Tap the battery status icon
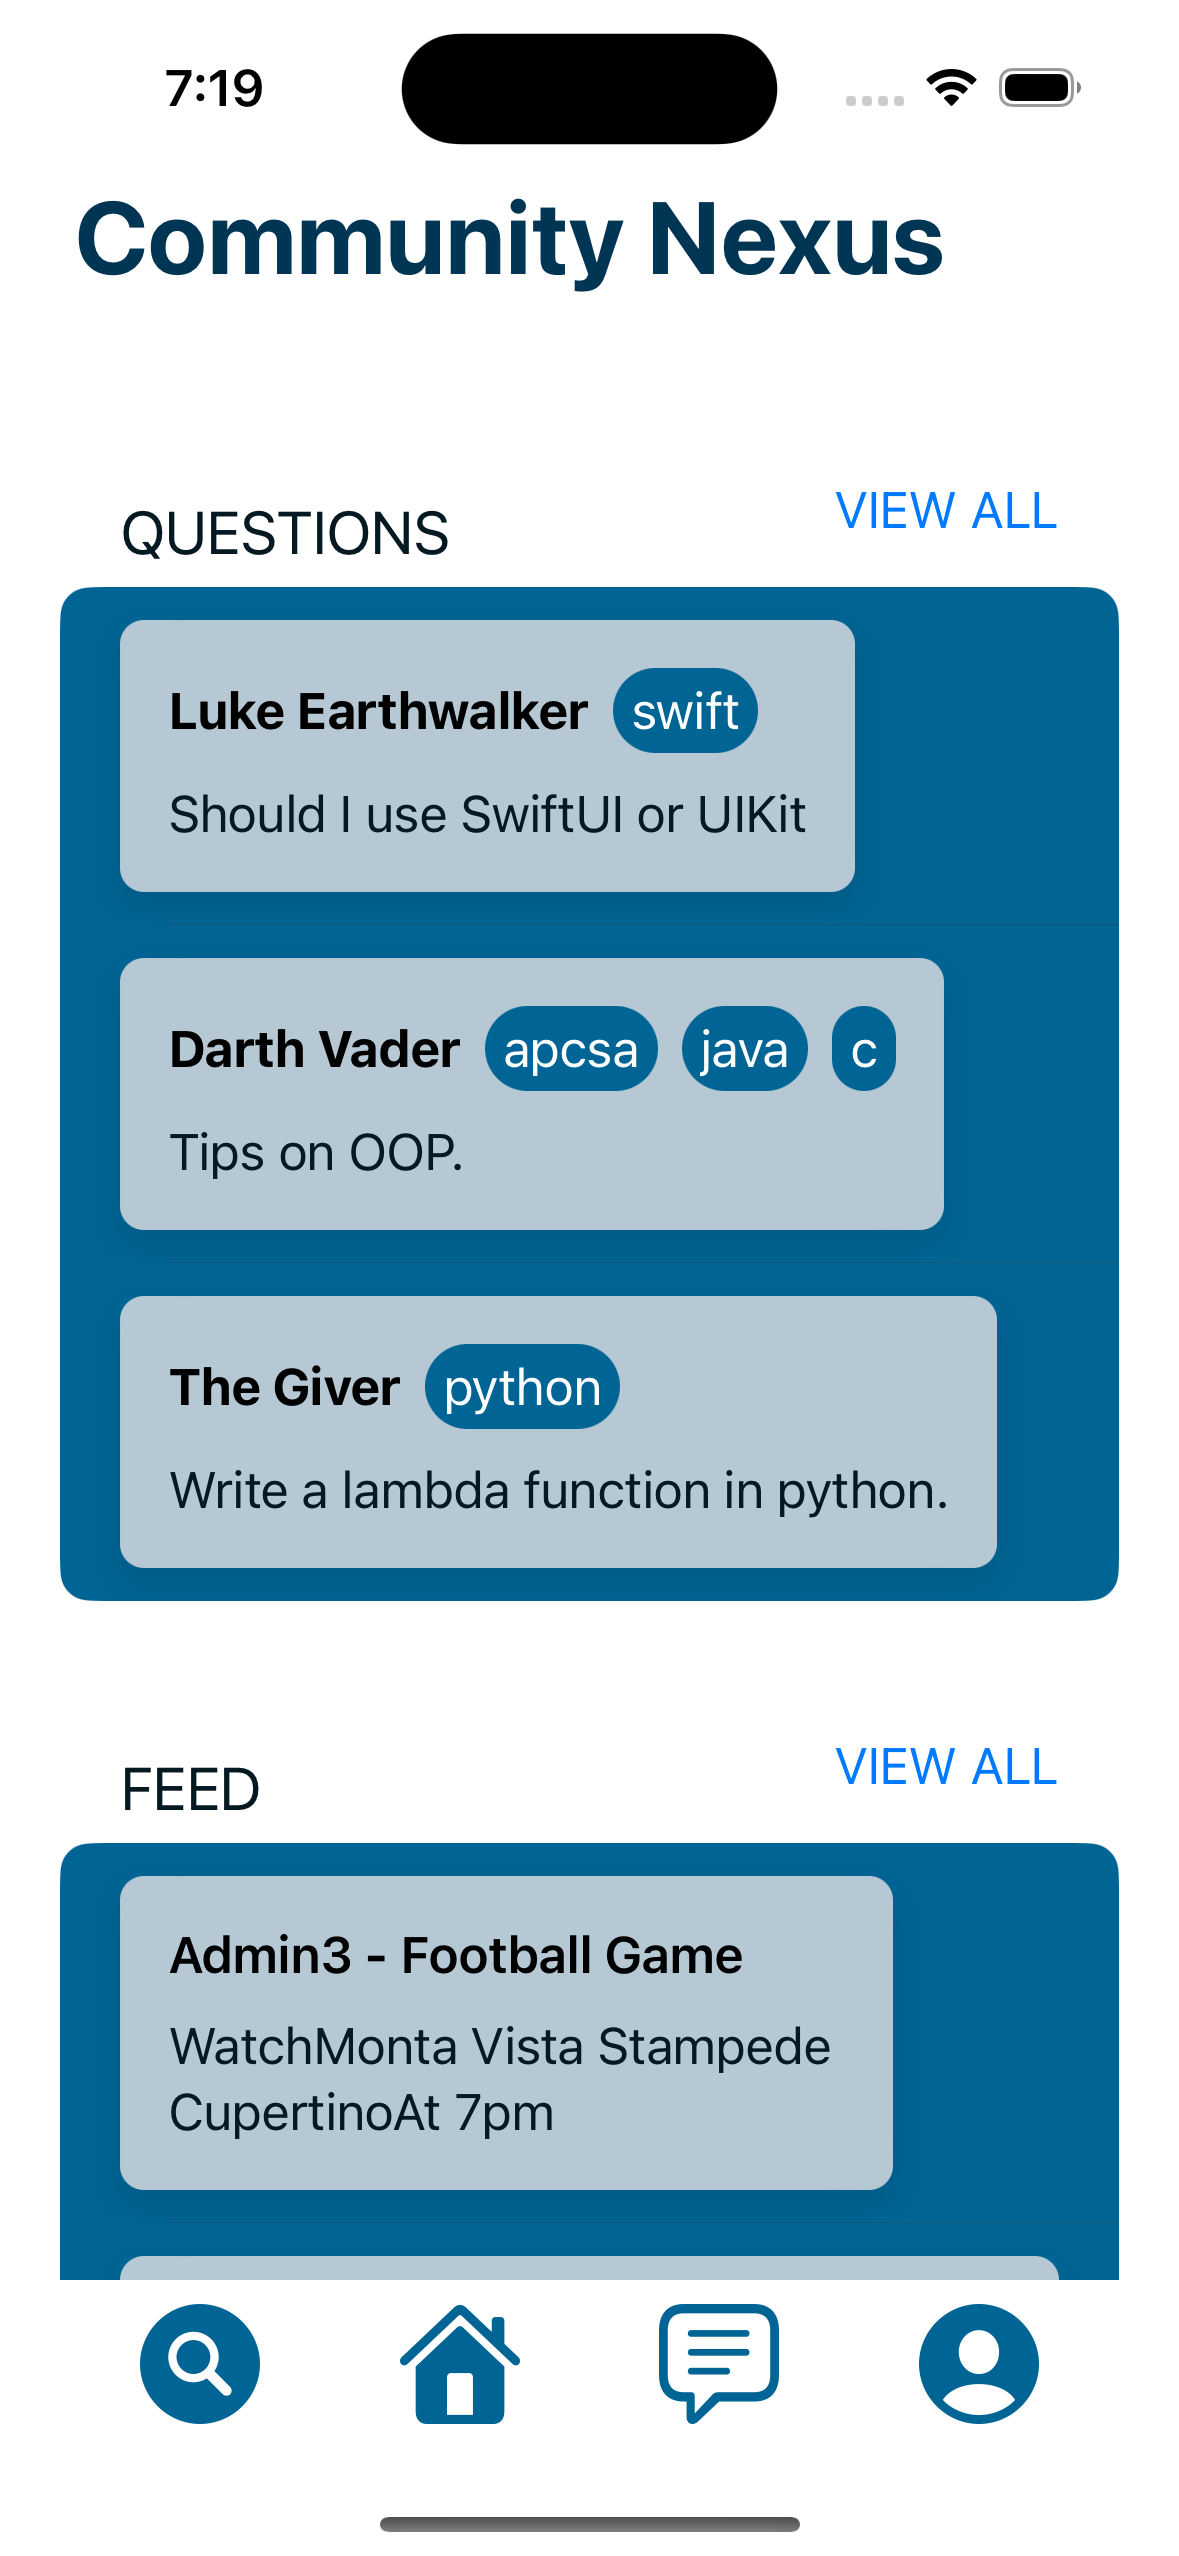Viewport: 1179px width, 2556px height. pyautogui.click(x=1040, y=88)
